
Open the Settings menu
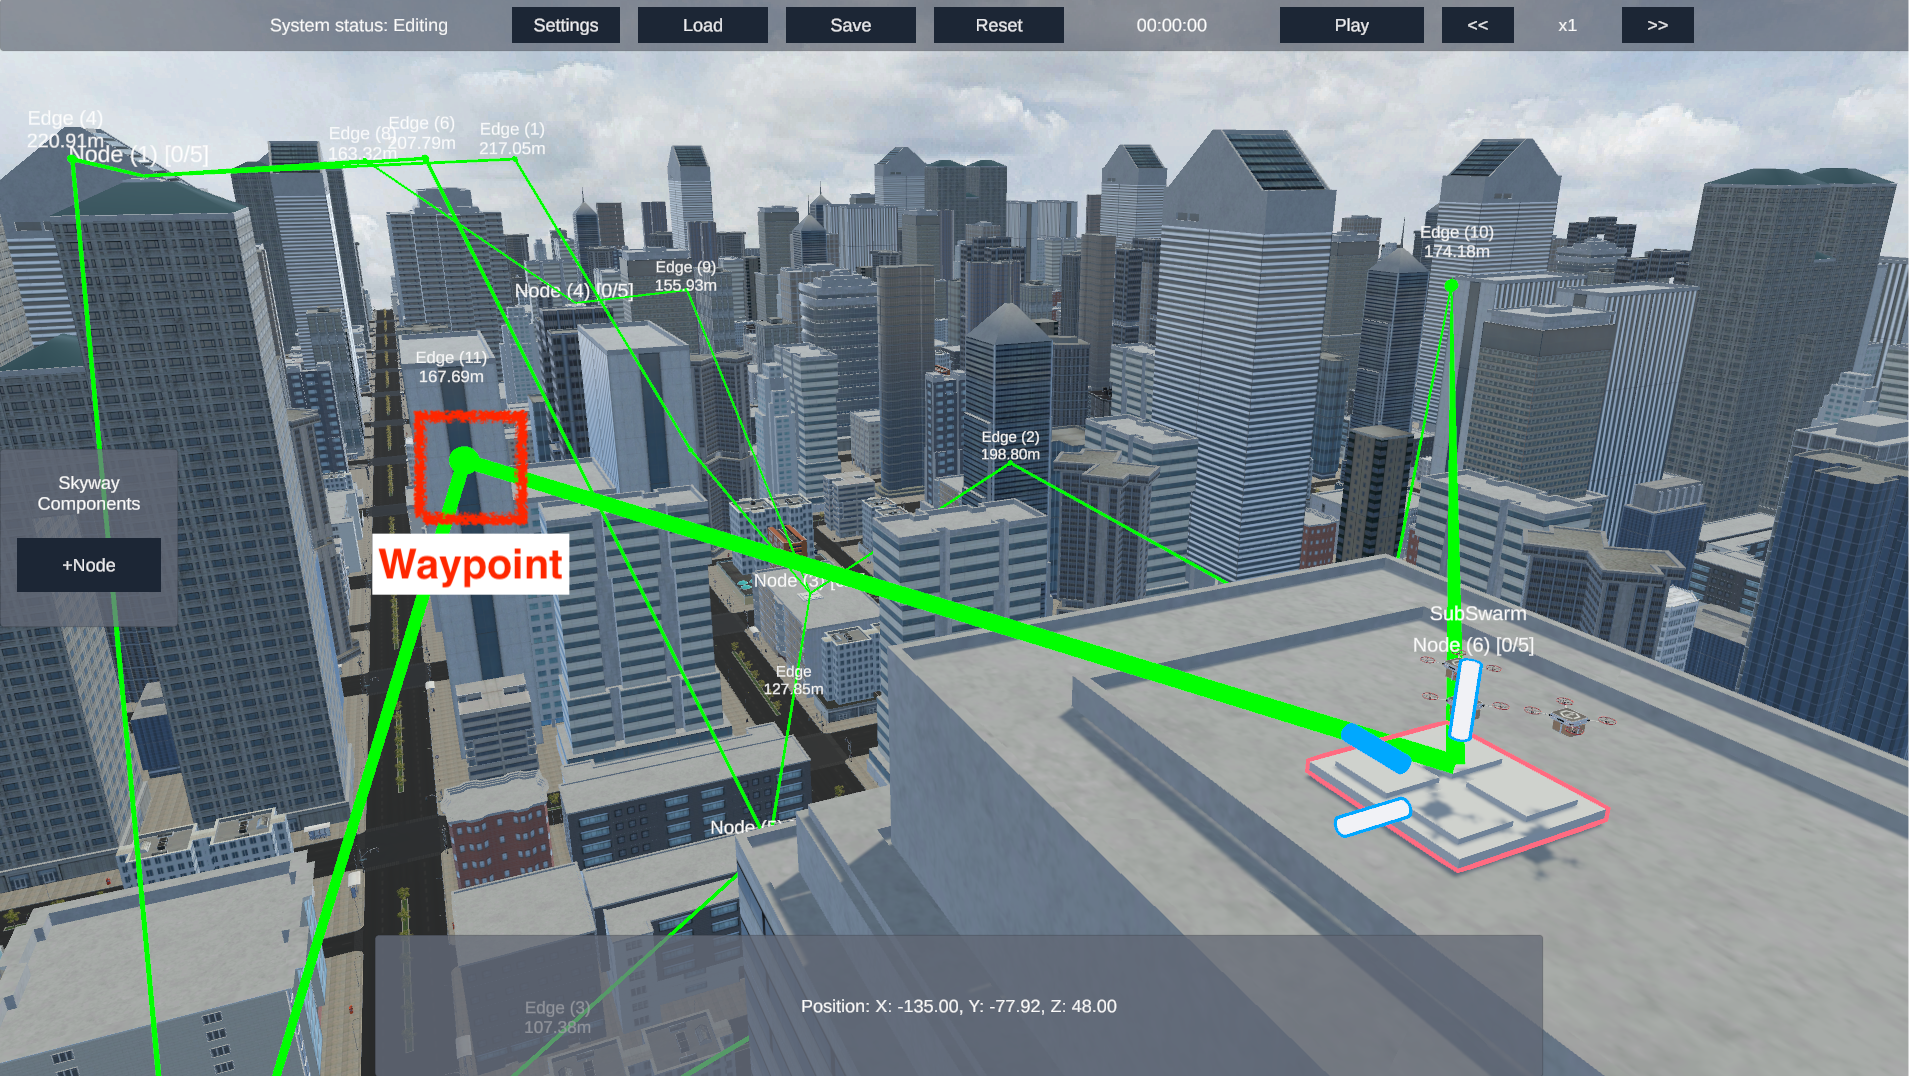point(565,25)
